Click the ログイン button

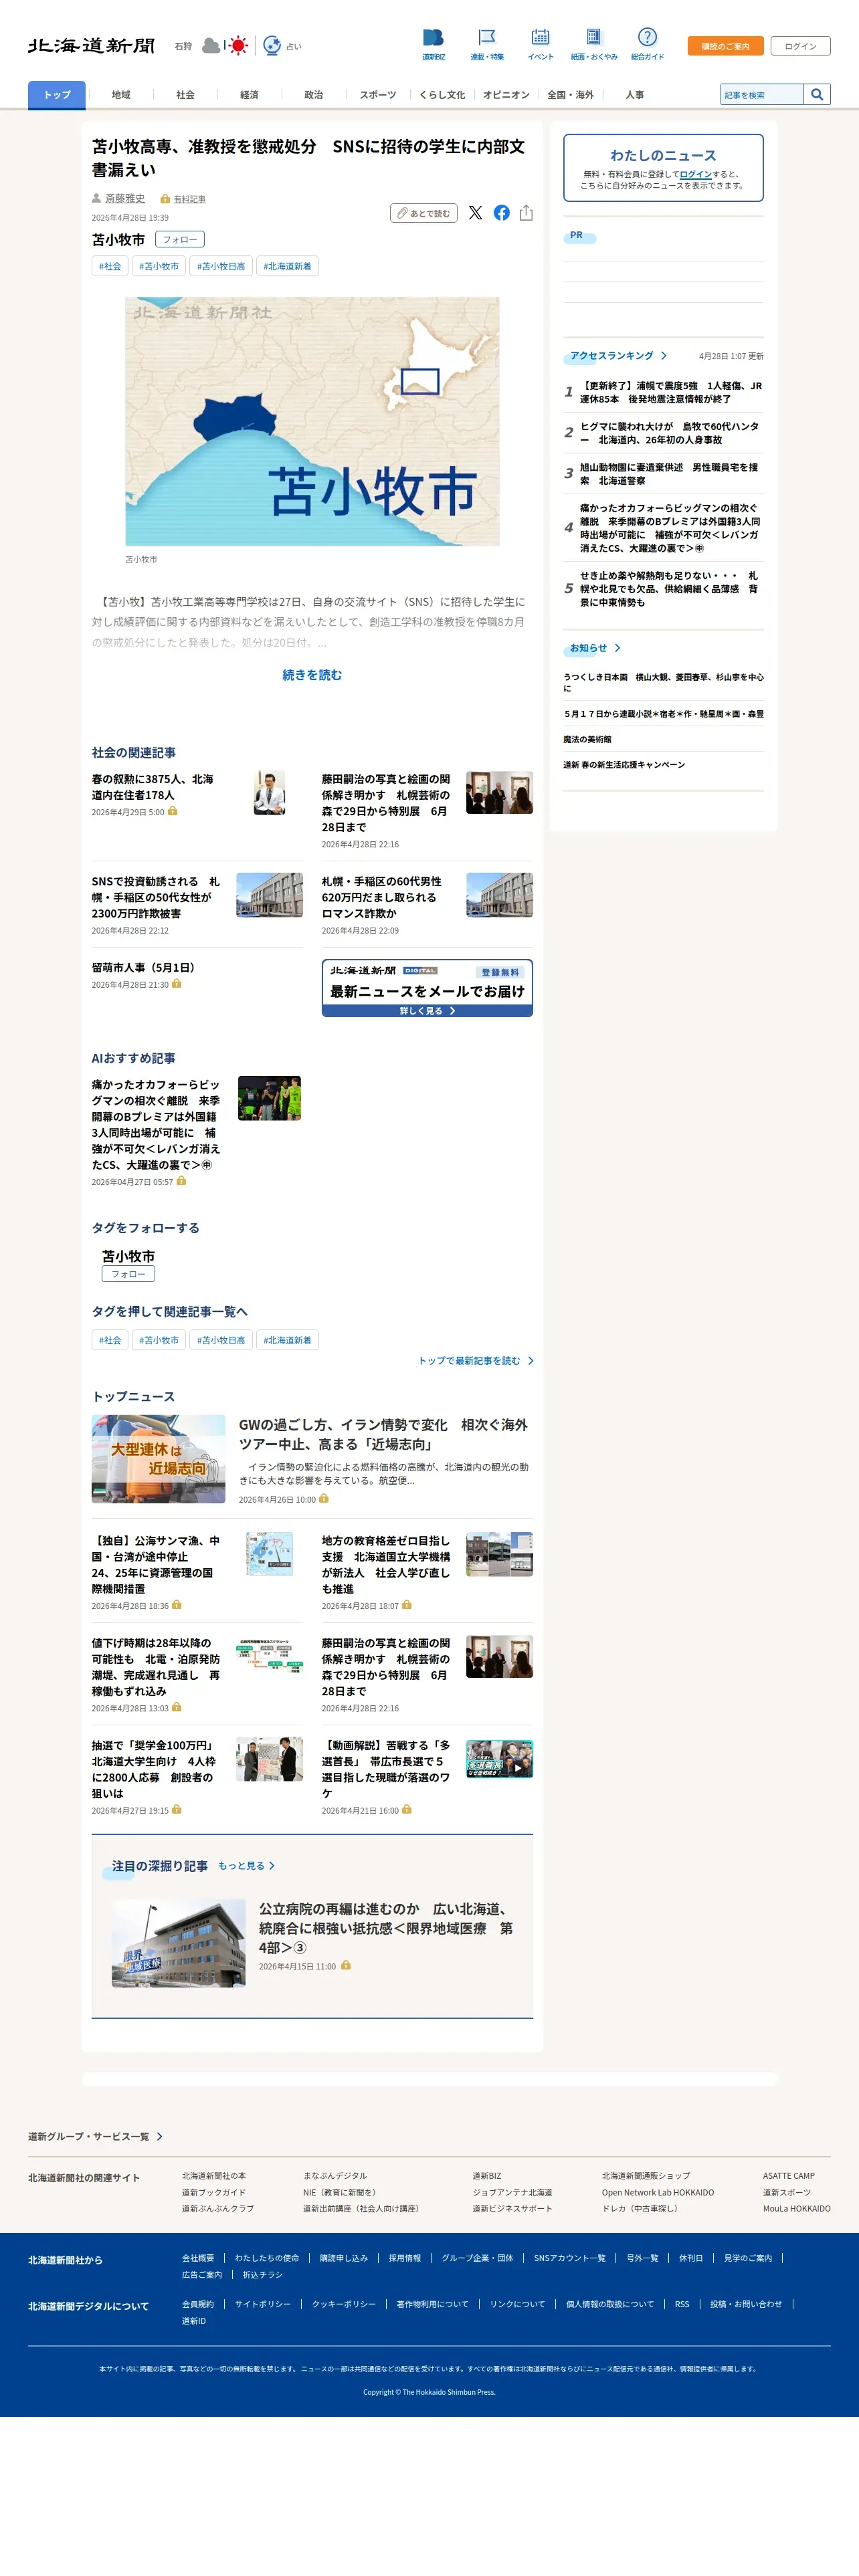[800, 46]
